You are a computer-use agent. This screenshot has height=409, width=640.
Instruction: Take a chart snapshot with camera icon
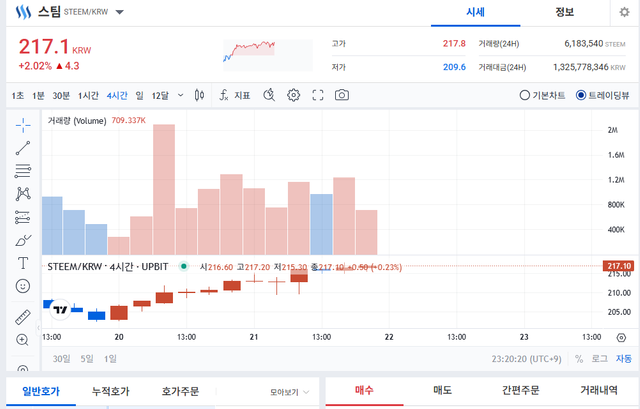[x=342, y=95]
